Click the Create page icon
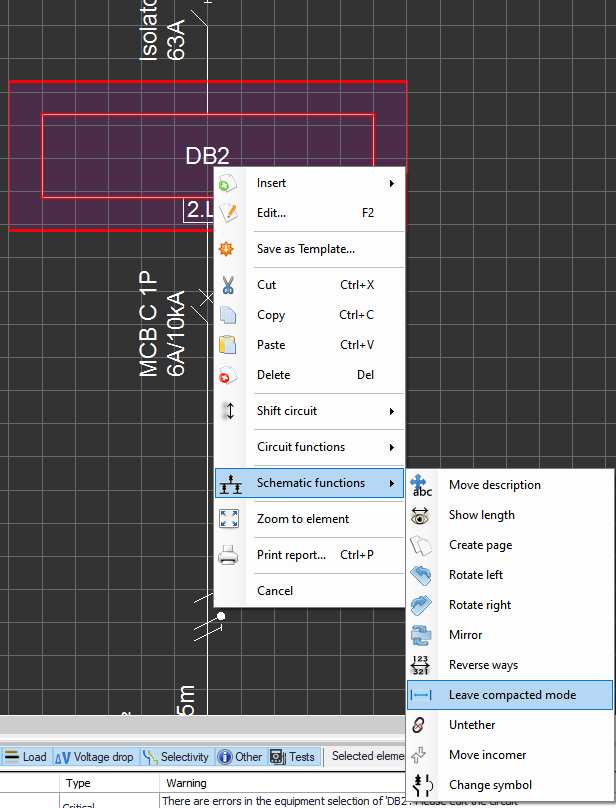 (421, 545)
